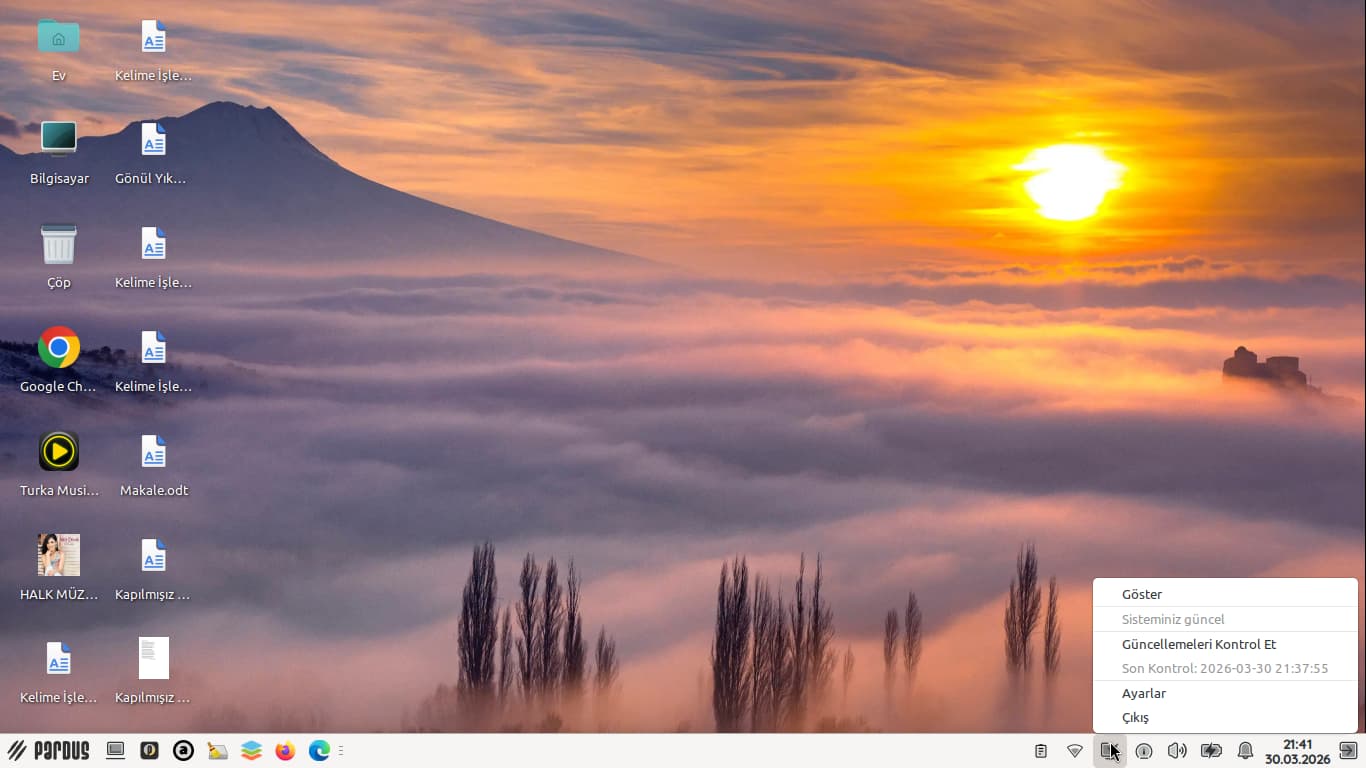Click the show desktop icon in taskbar
This screenshot has width=1366, height=768.
[x=116, y=750]
